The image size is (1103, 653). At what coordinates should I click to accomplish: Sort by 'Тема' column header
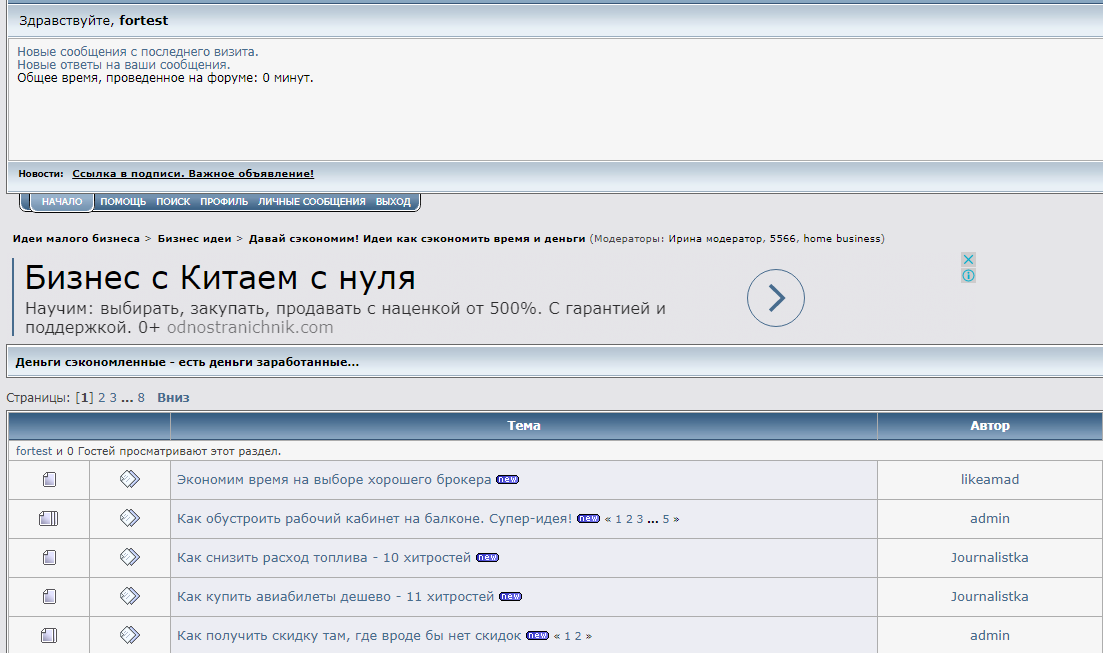click(x=524, y=426)
